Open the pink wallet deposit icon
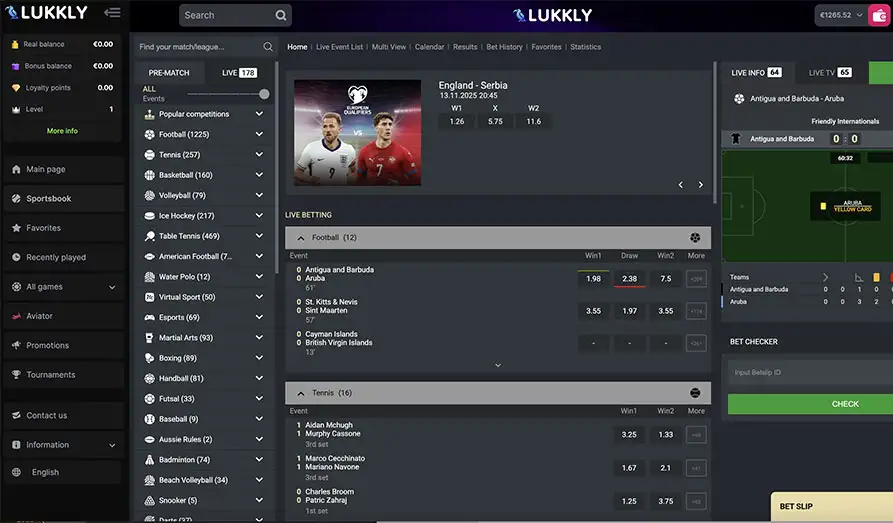Viewport: 893px width, 523px height. click(x=879, y=15)
